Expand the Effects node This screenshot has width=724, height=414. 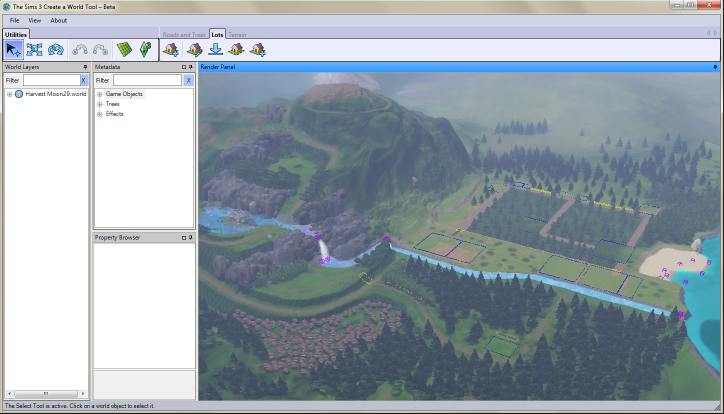click(99, 114)
